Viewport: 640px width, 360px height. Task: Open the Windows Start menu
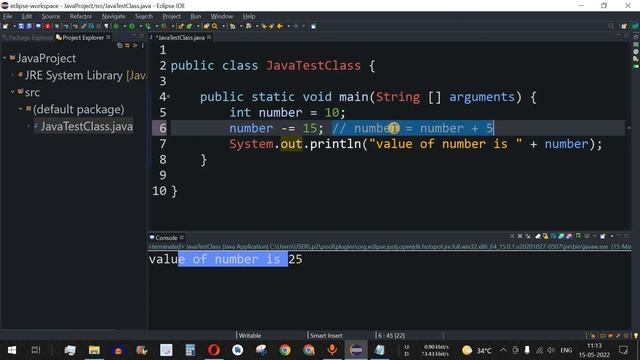pyautogui.click(x=12, y=350)
